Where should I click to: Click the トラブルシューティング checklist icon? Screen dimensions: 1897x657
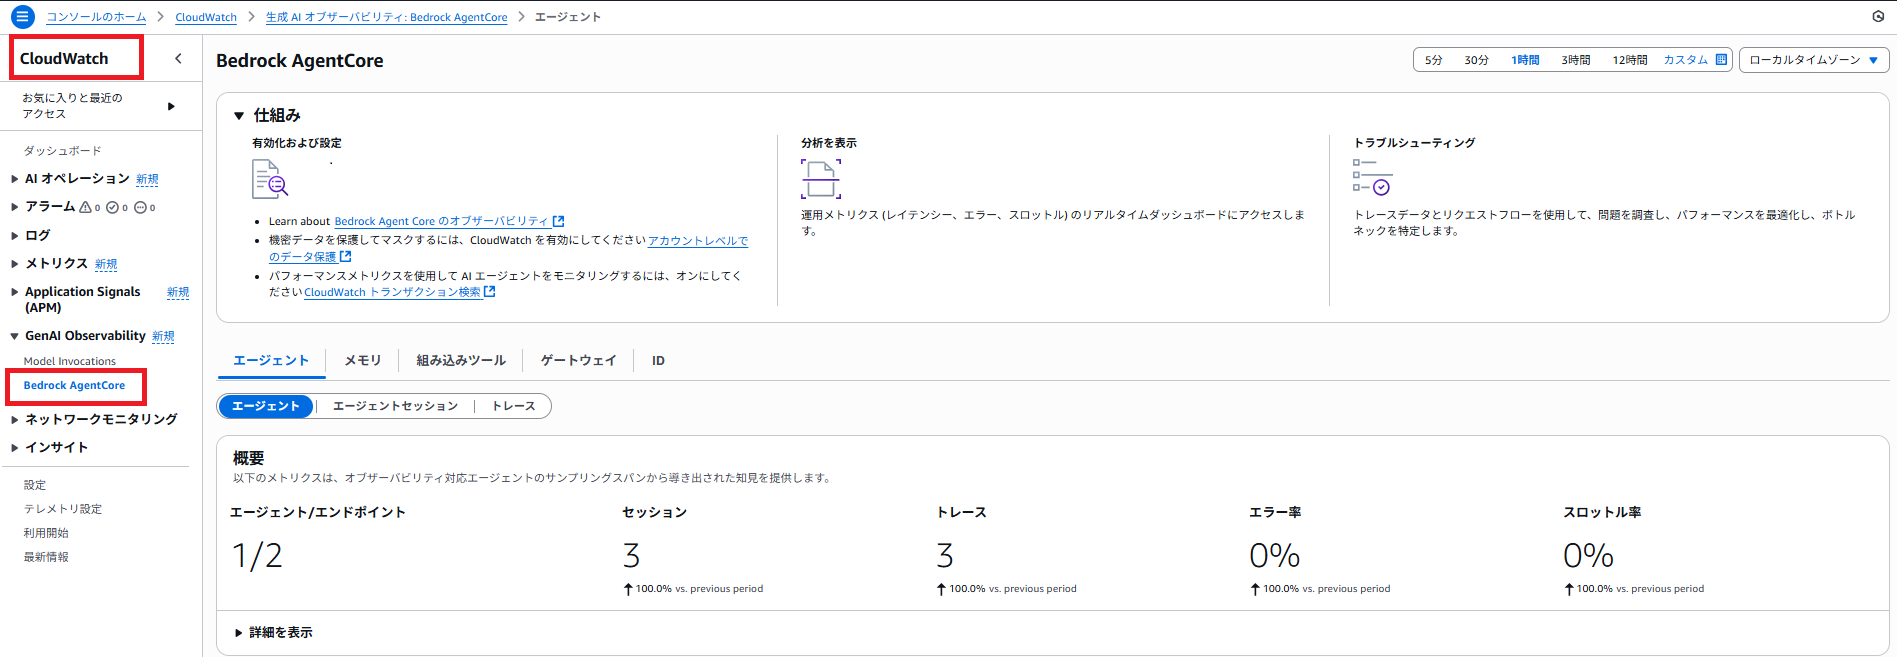click(1371, 177)
